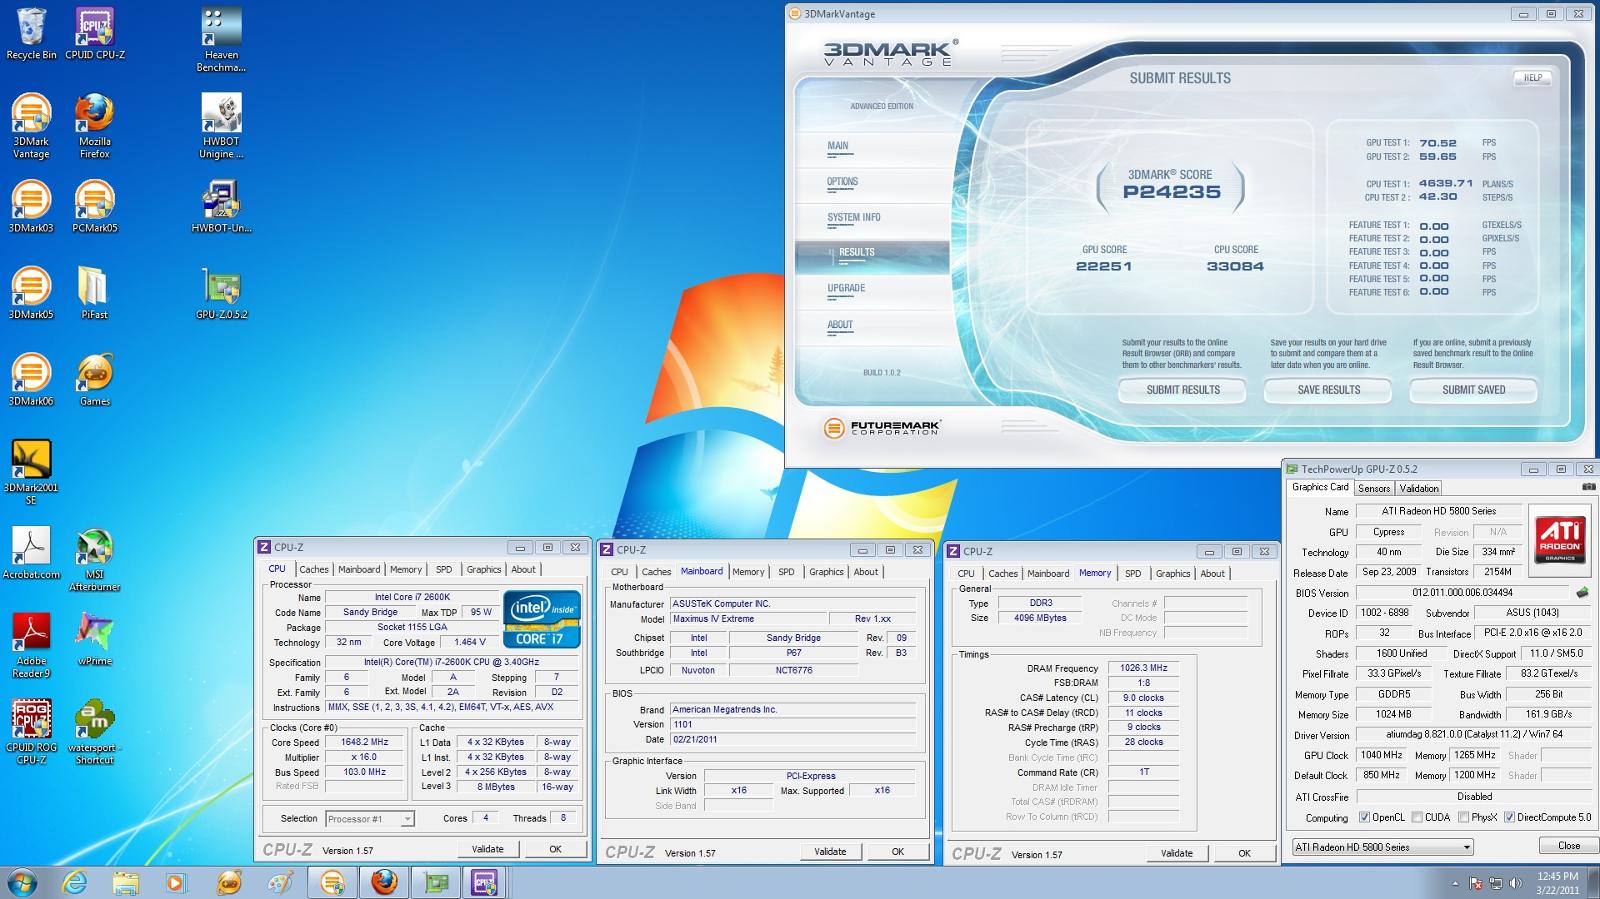Select MAIN in the 3DMark Vantage sidebar
Image resolution: width=1600 pixels, height=899 pixels.
tap(838, 146)
